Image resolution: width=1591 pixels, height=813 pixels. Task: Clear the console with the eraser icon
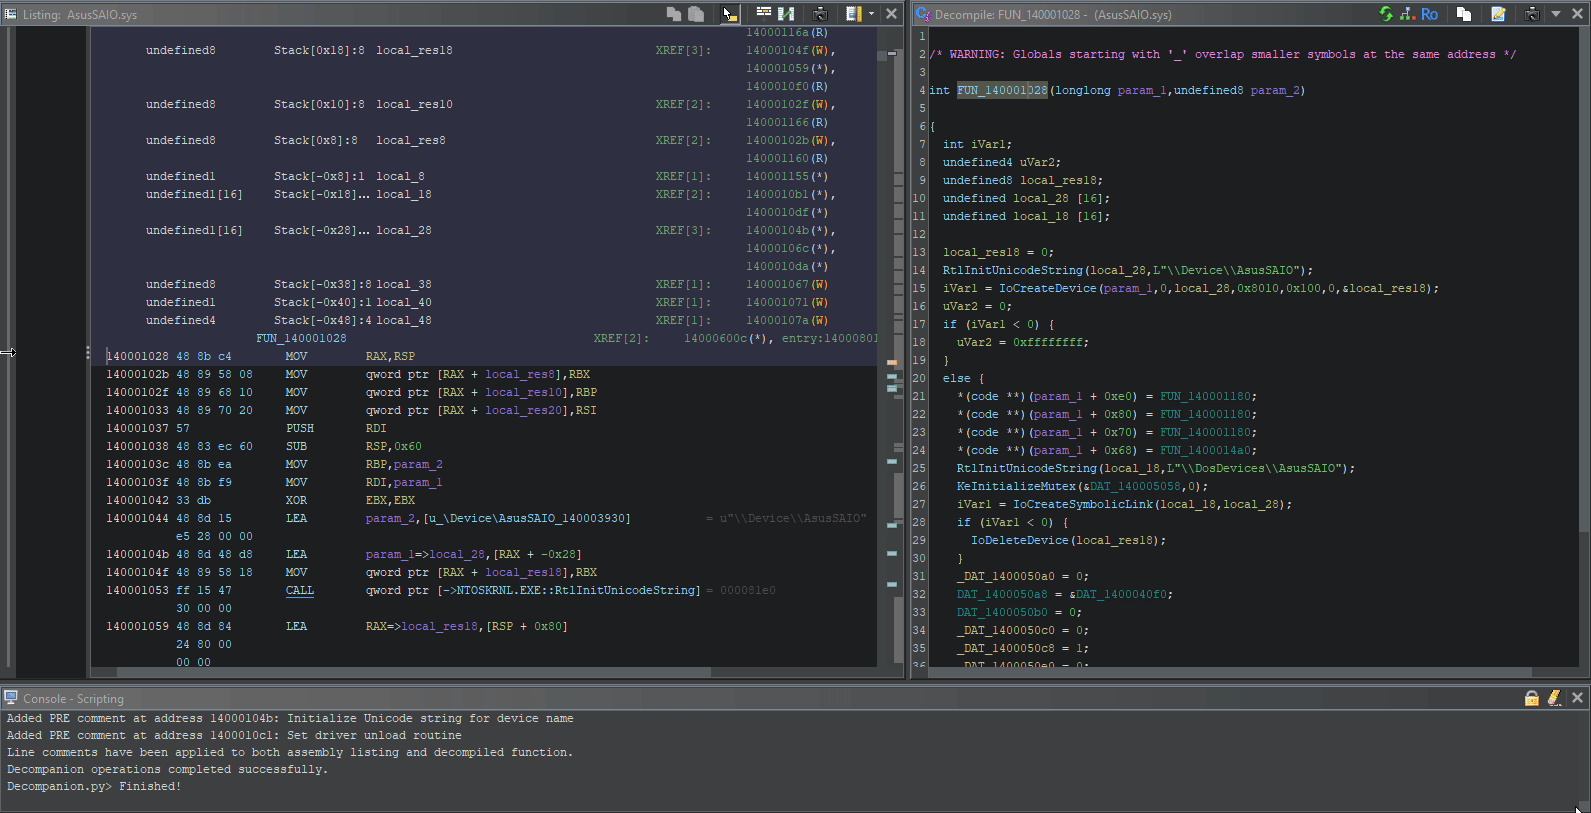(1554, 698)
